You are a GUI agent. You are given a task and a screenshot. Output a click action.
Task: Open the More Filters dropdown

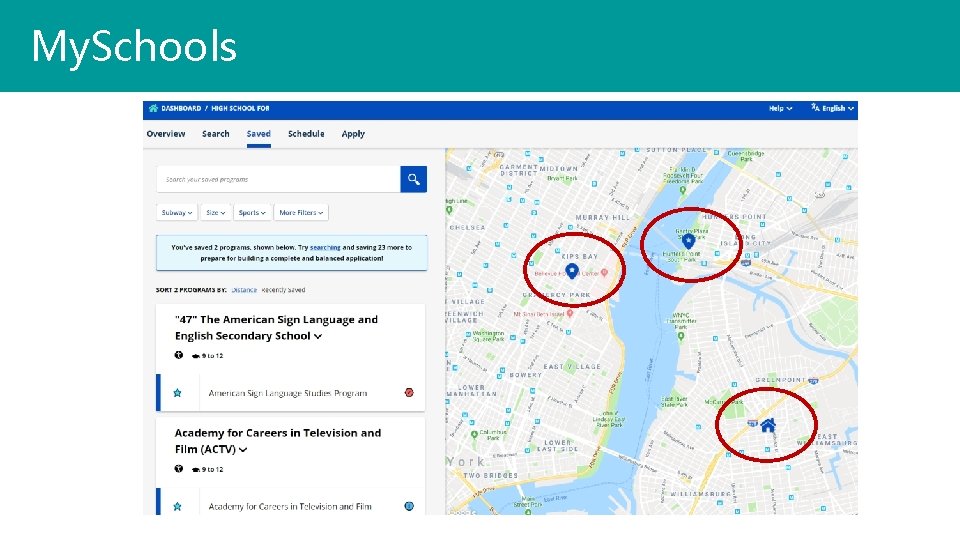(301, 212)
